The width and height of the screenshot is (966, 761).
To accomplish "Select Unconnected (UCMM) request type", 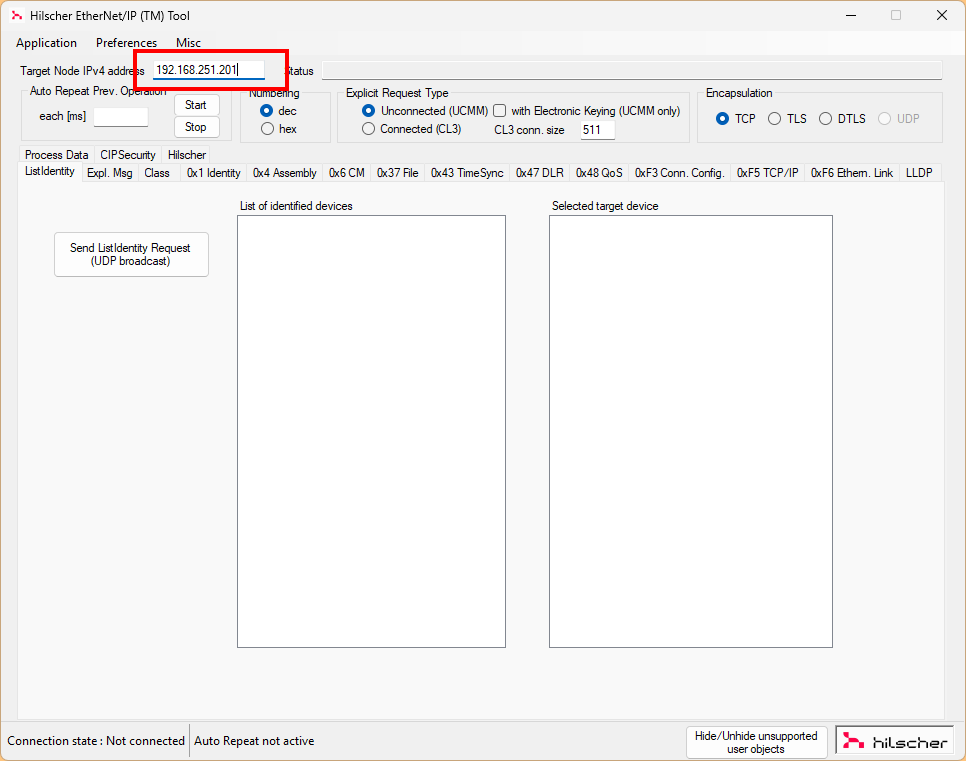I will point(425,111).
